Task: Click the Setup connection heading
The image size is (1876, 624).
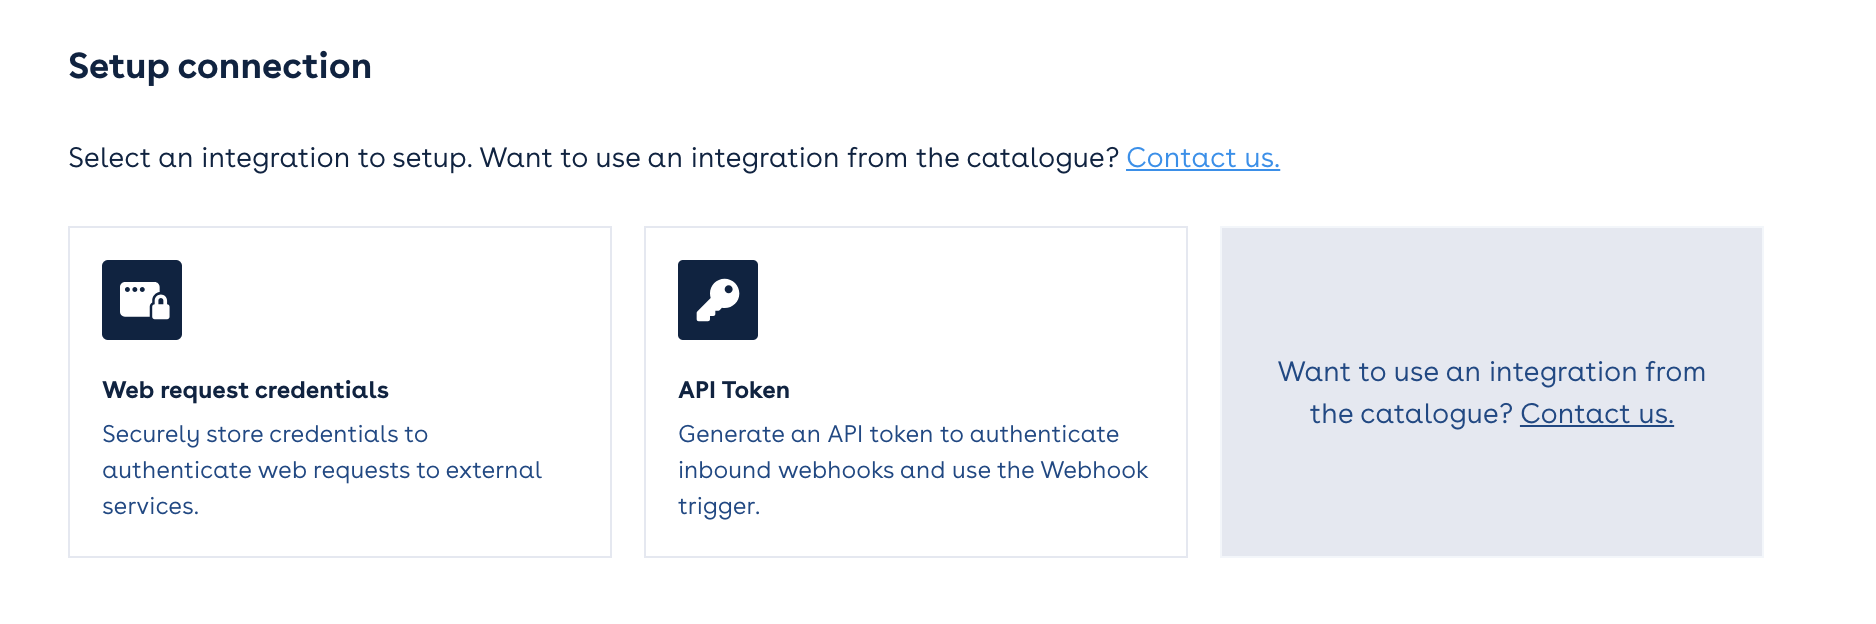Action: (220, 66)
